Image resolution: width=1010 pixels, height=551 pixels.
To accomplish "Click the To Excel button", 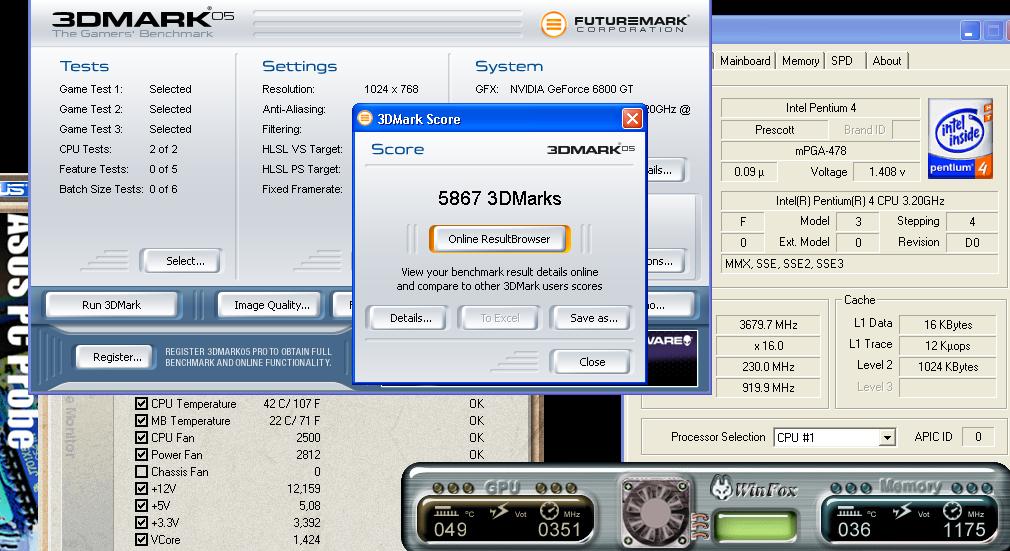I will click(500, 318).
